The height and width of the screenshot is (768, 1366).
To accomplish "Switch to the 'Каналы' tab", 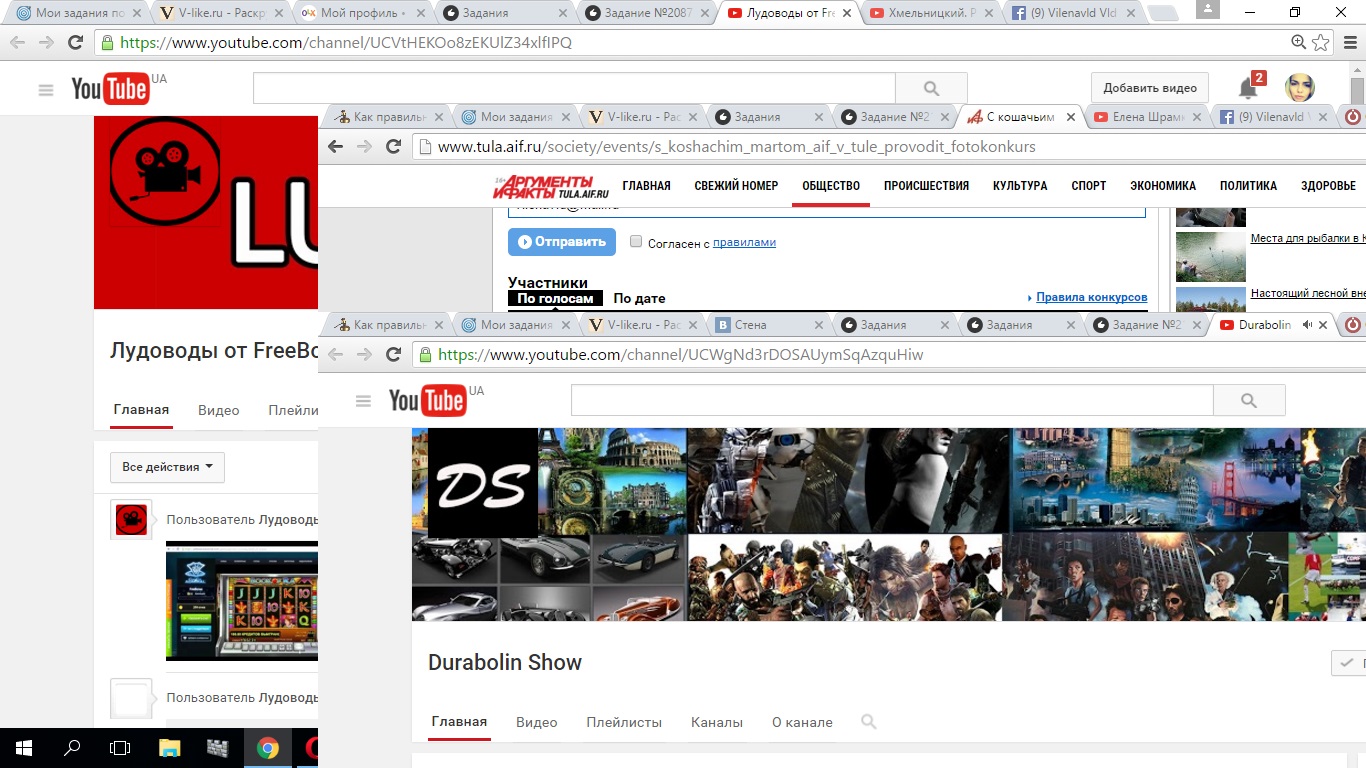I will 716,722.
